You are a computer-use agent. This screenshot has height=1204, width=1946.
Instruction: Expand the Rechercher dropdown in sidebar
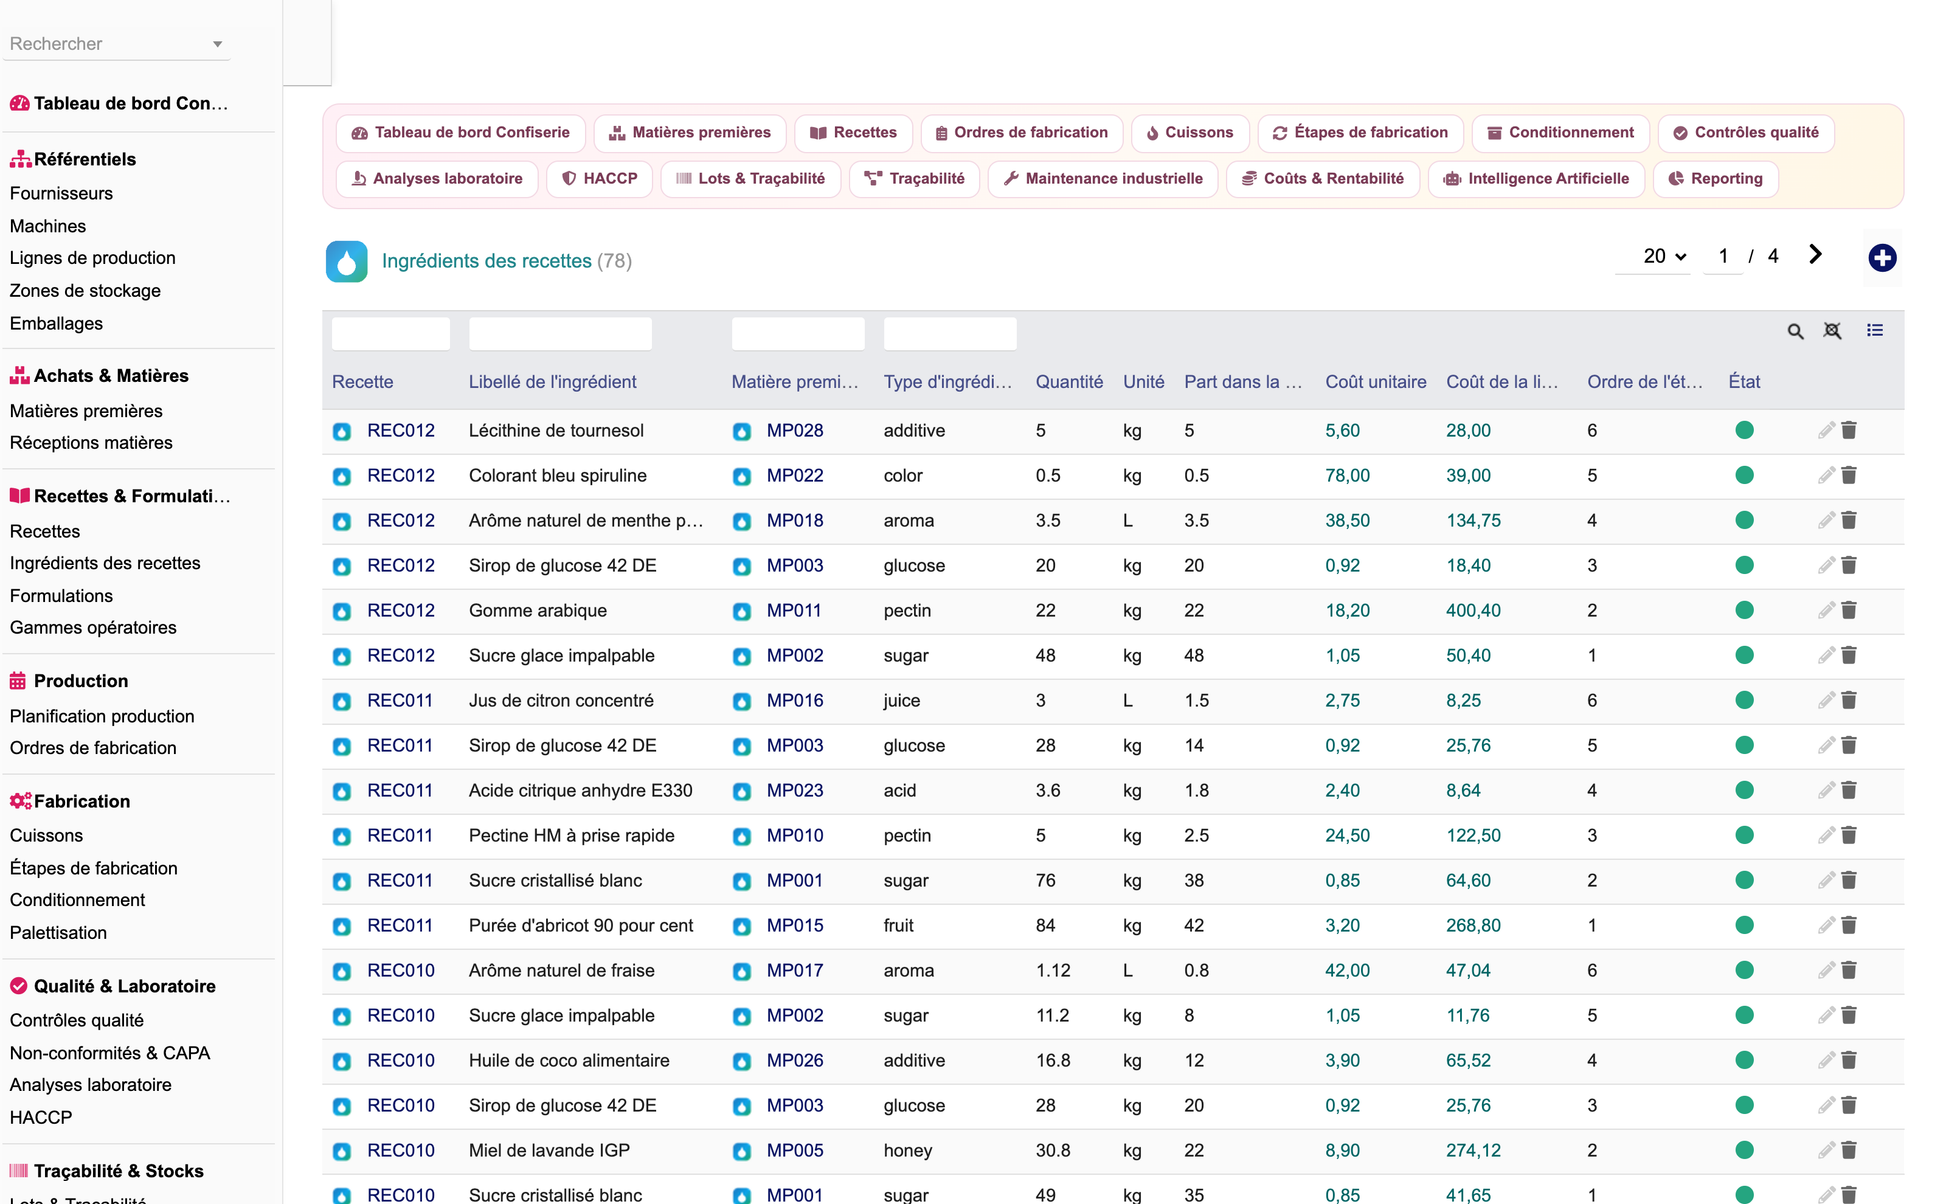[x=217, y=44]
